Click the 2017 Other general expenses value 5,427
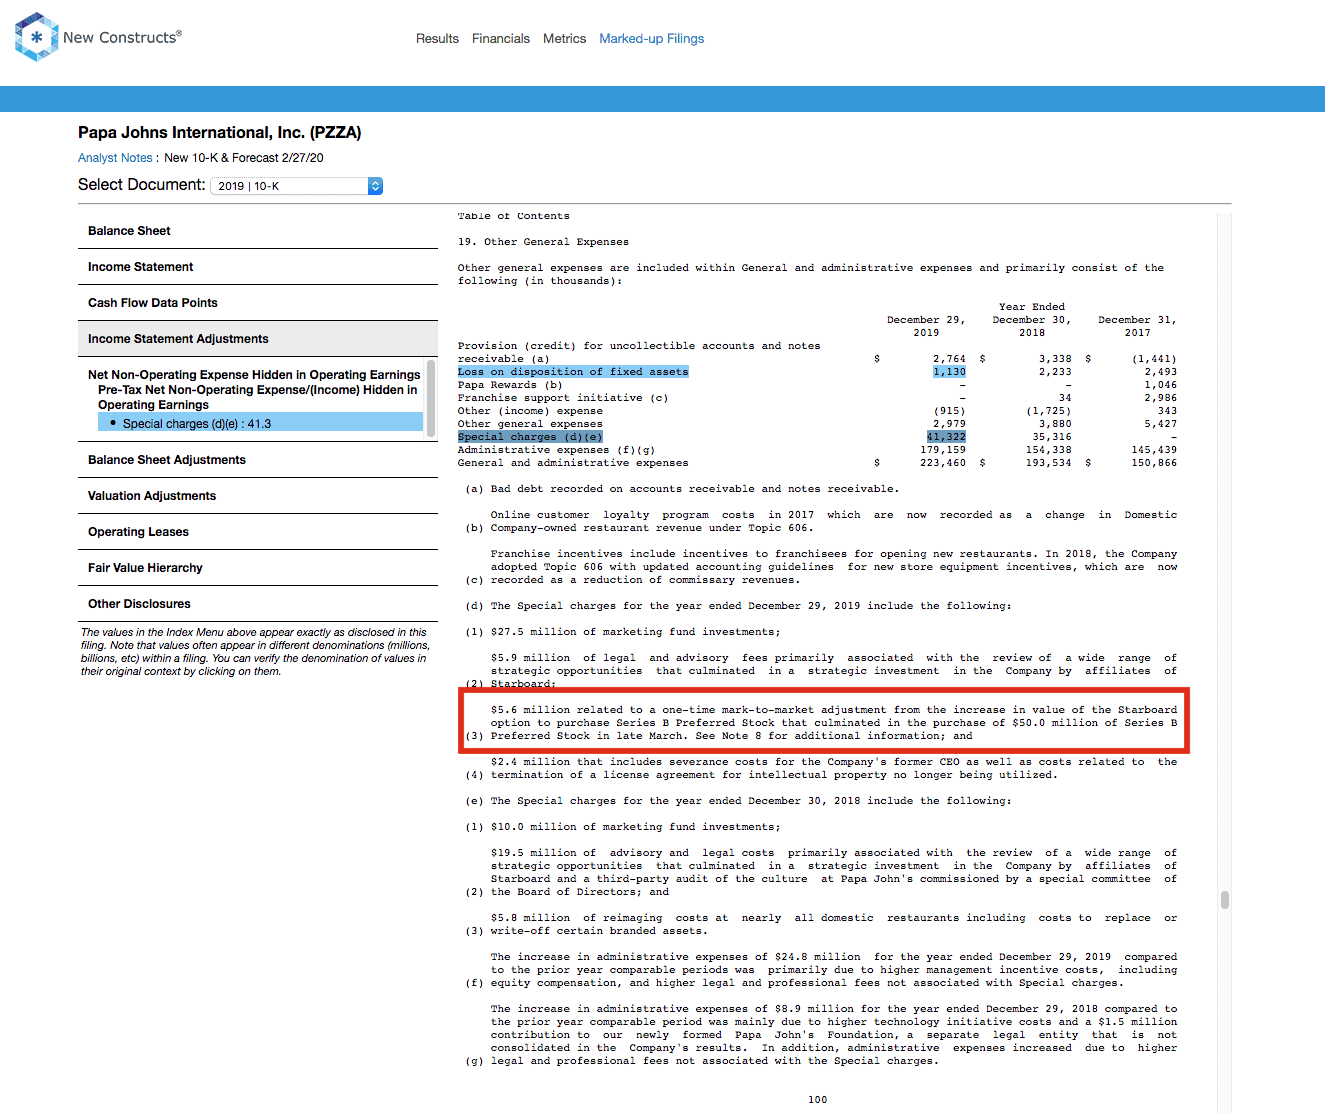This screenshot has height=1120, width=1325. (1160, 424)
